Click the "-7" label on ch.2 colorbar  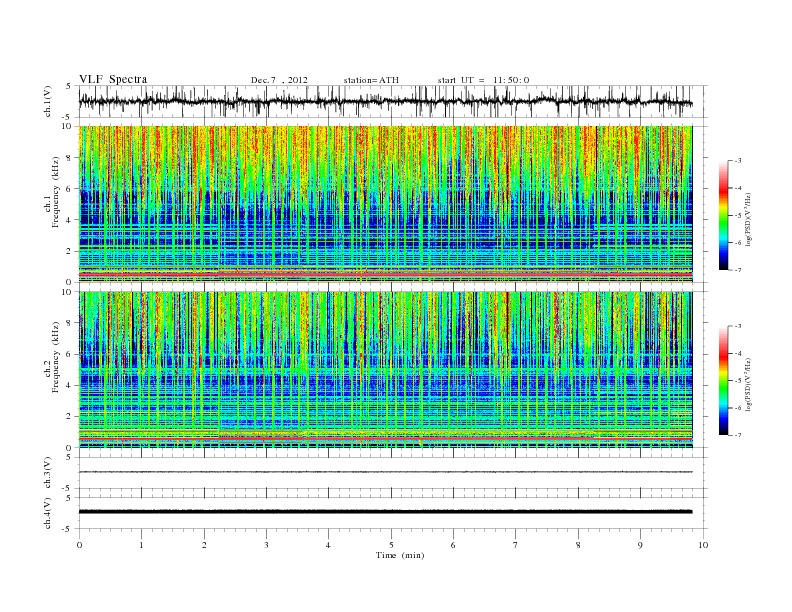(738, 435)
